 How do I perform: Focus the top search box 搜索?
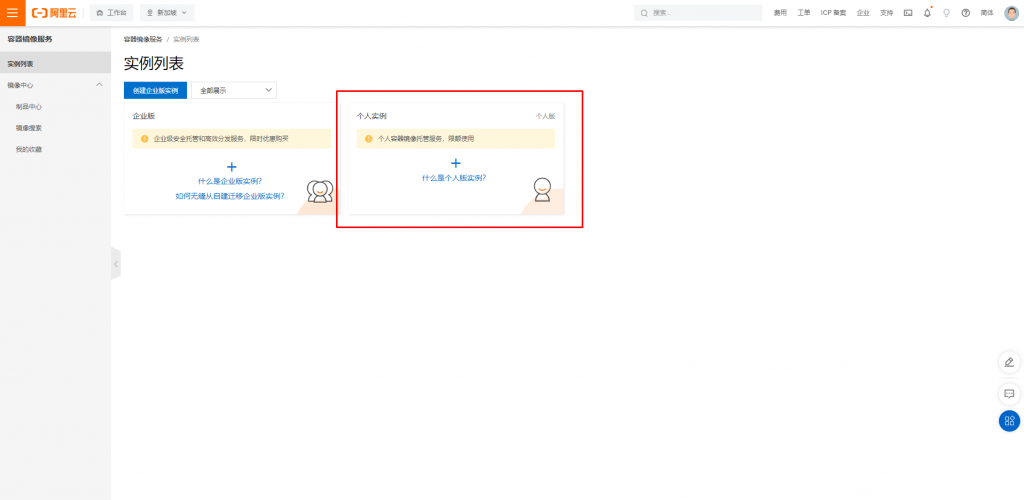(697, 13)
